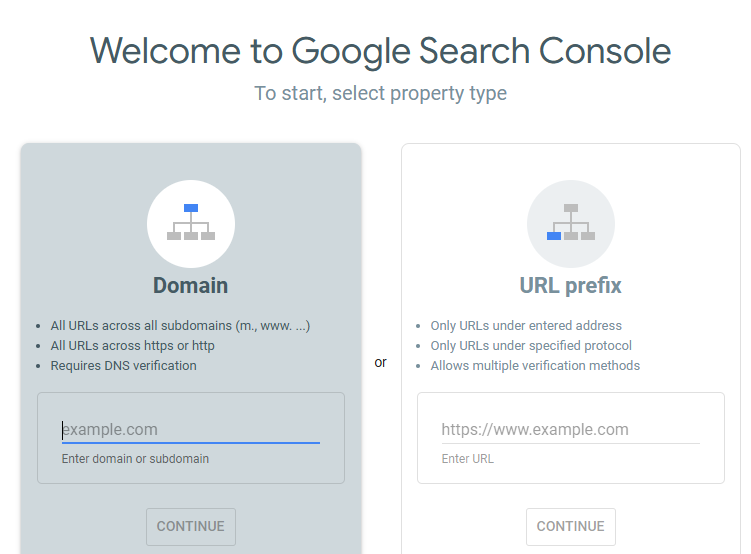The height and width of the screenshot is (554, 751).
Task: Click the blue underline of the domain field
Action: 190,442
